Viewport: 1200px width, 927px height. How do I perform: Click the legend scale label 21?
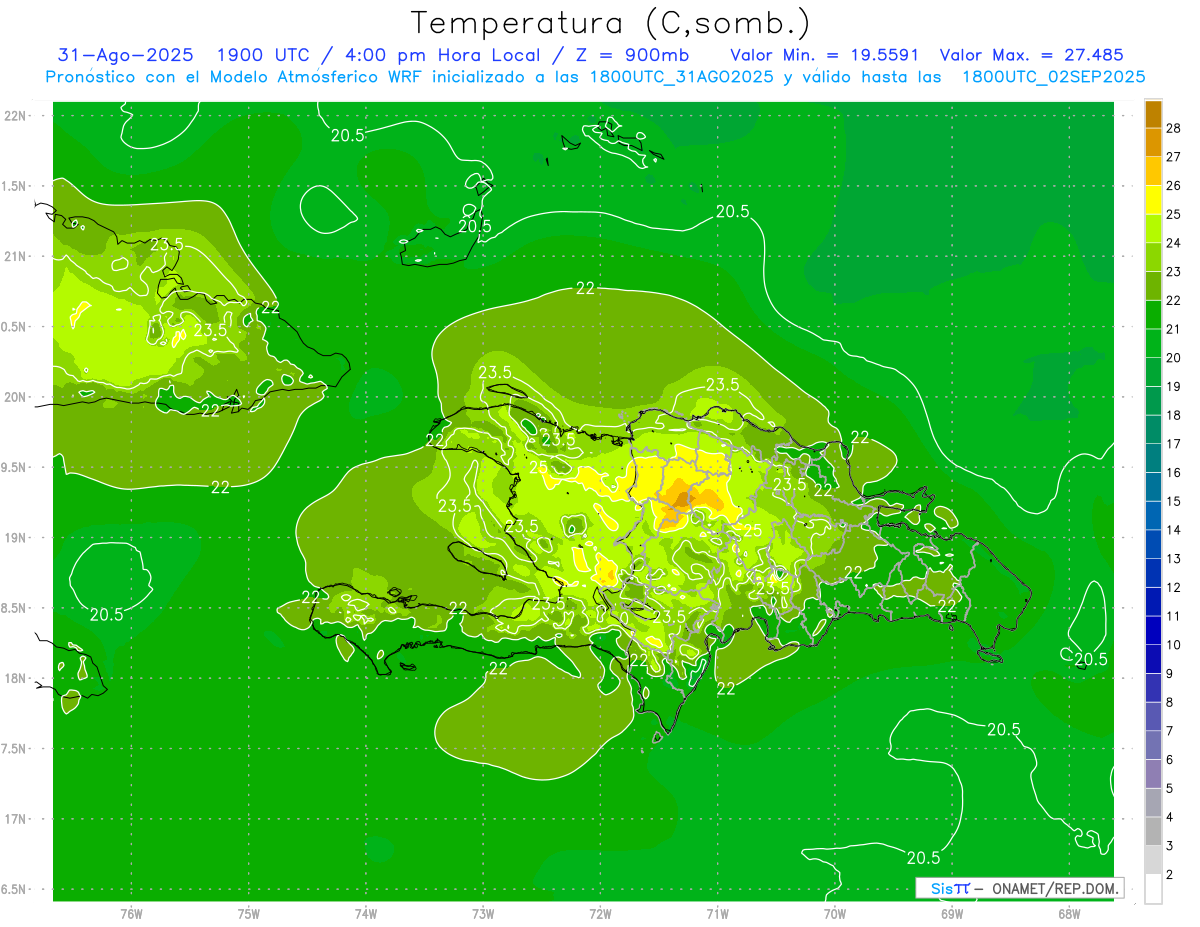point(1174,329)
